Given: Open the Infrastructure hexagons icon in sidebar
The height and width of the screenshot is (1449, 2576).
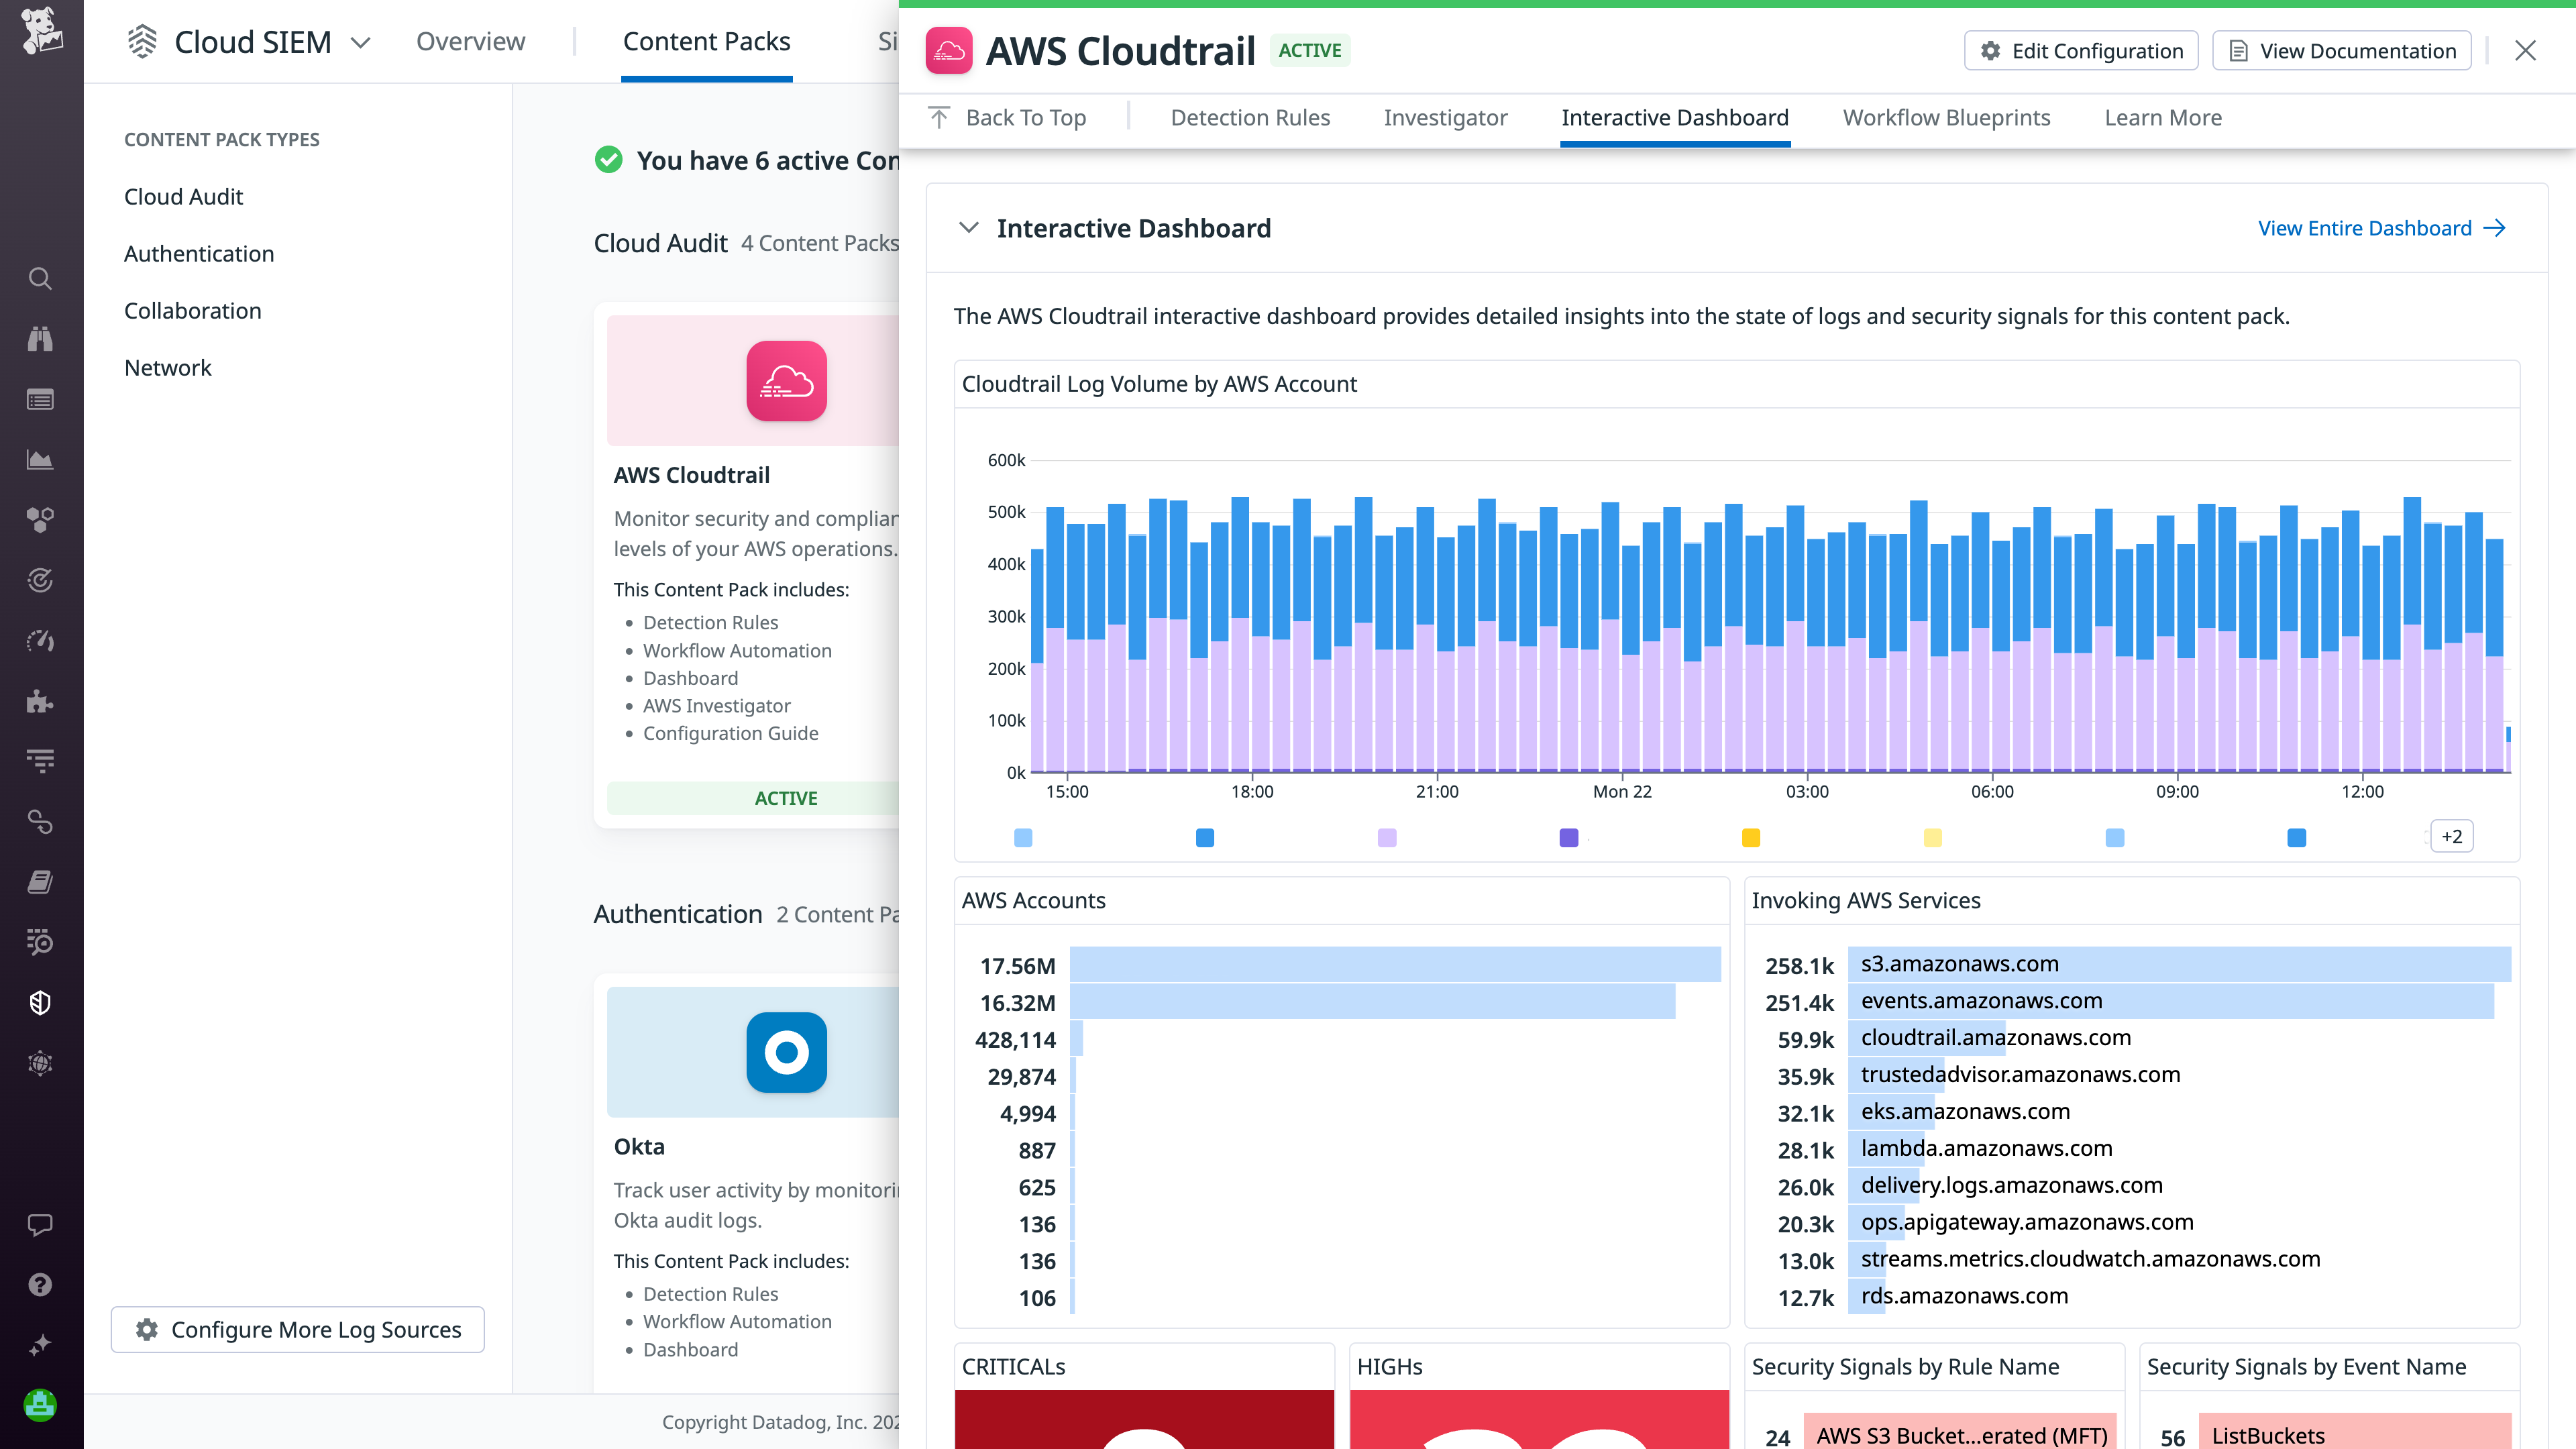Looking at the screenshot, I should click(x=40, y=519).
